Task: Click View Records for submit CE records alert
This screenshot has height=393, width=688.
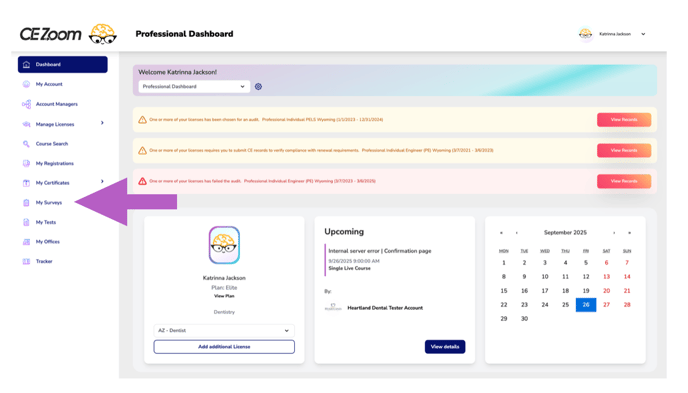Action: (x=624, y=150)
